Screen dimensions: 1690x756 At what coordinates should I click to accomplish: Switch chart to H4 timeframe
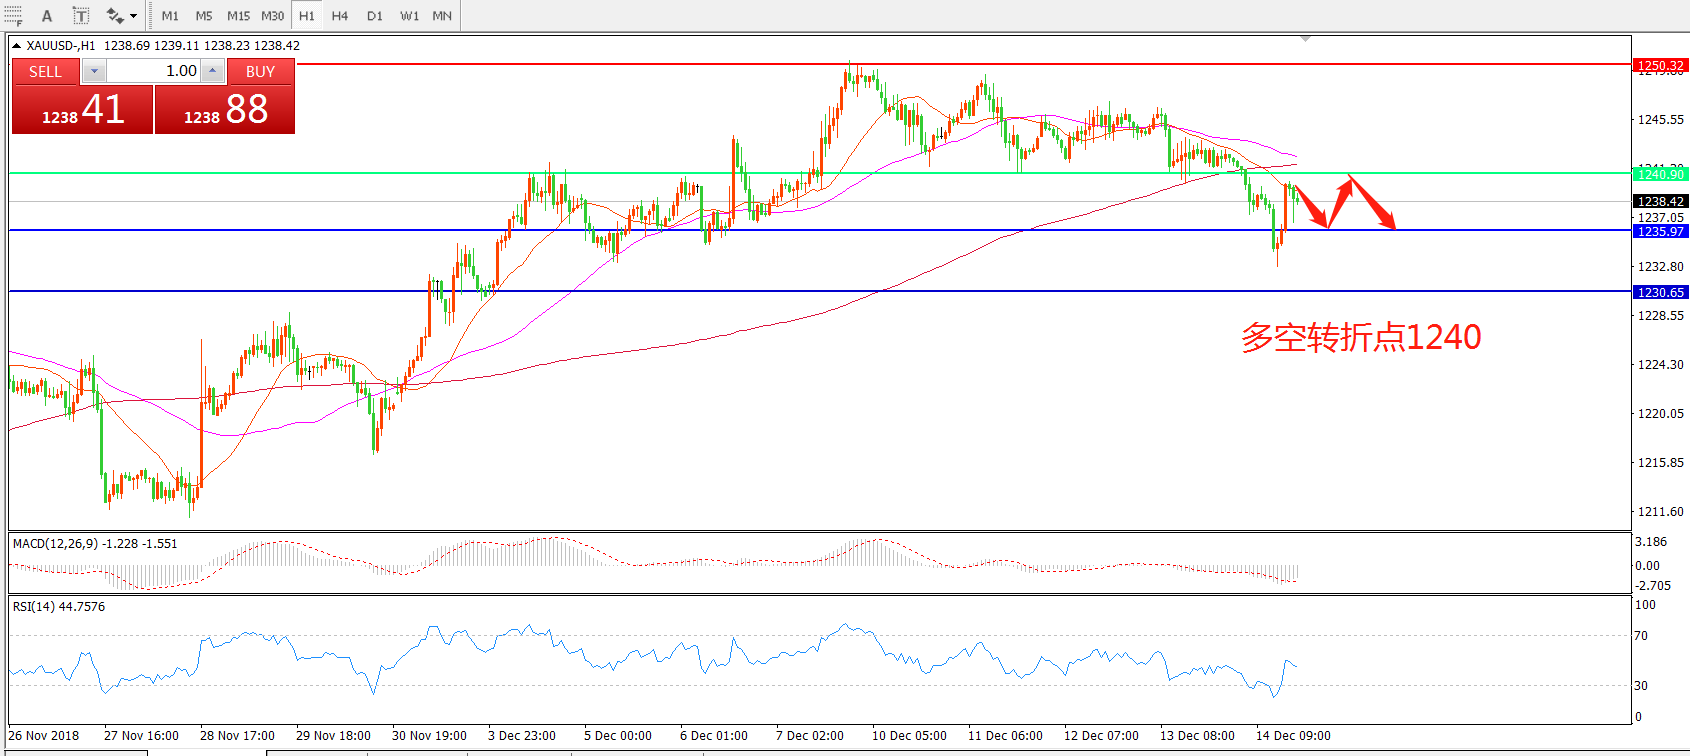[340, 16]
